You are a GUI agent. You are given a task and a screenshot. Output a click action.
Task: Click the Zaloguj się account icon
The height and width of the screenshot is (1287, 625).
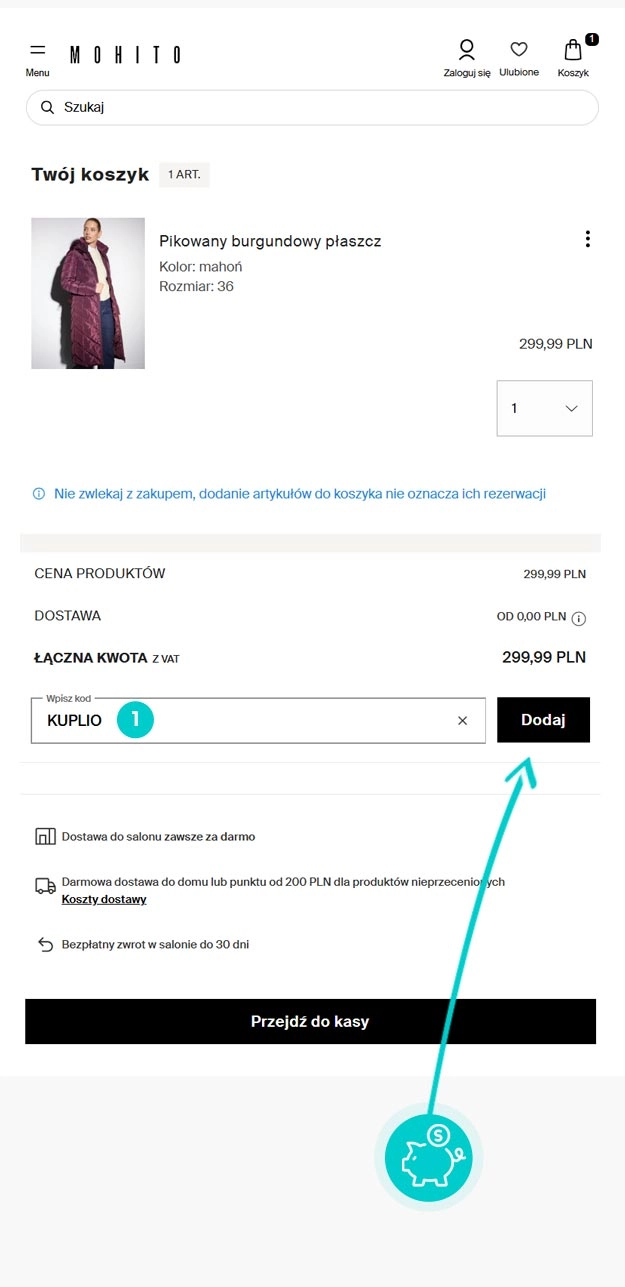pos(466,51)
